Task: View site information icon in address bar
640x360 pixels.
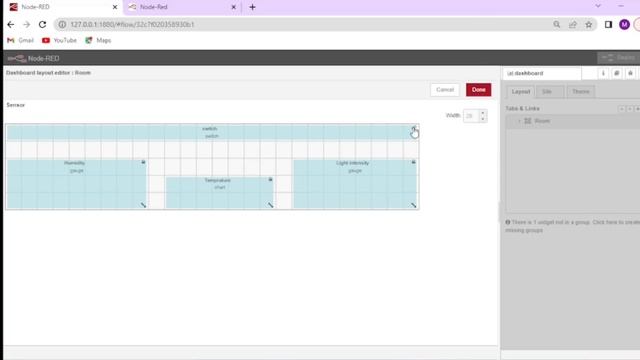Action: 62,24
